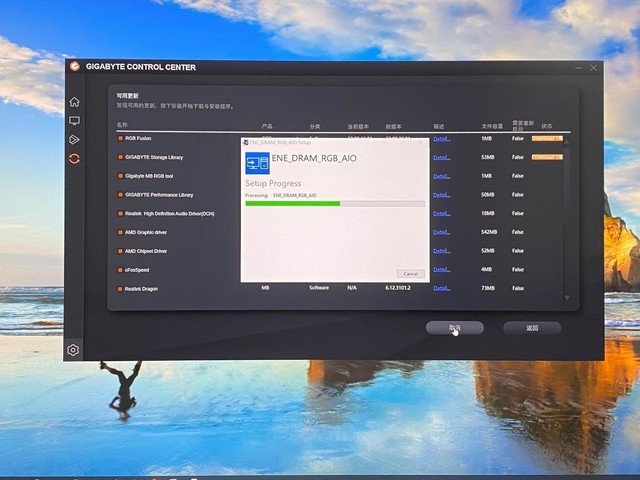Open the Detail link for AMD Chipset Driver
Image resolution: width=640 pixels, height=480 pixels.
coord(441,251)
